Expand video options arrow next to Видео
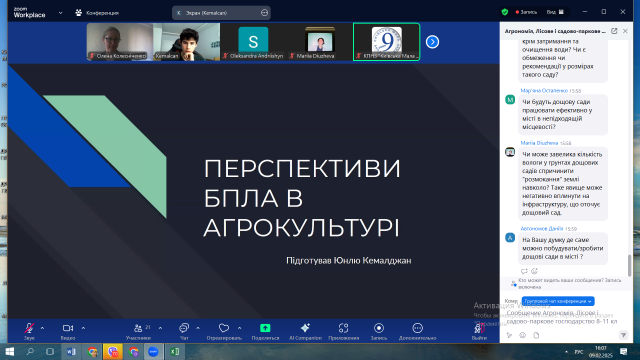The image size is (640, 360). click(x=83, y=328)
